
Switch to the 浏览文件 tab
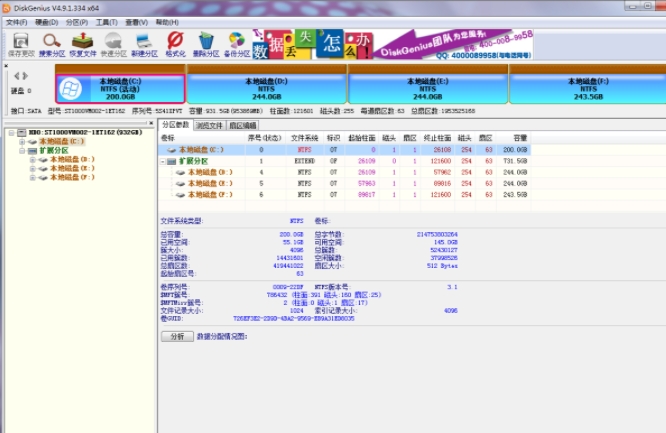pos(210,125)
